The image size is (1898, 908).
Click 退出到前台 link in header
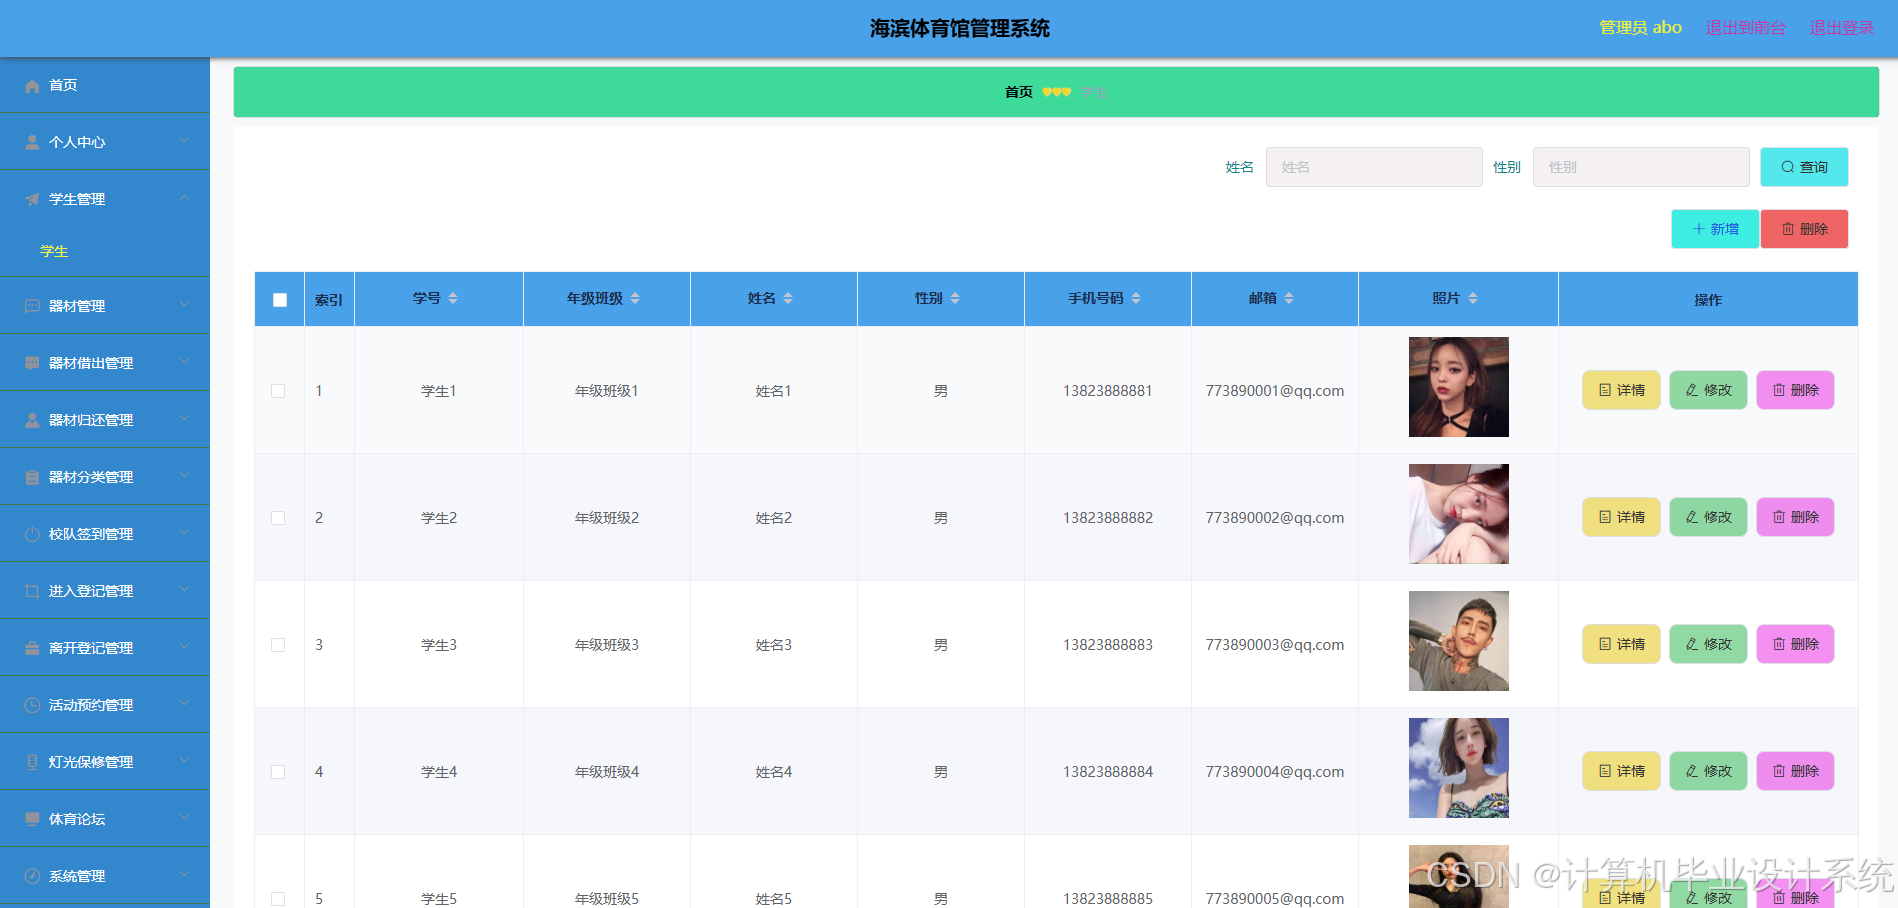(1746, 28)
